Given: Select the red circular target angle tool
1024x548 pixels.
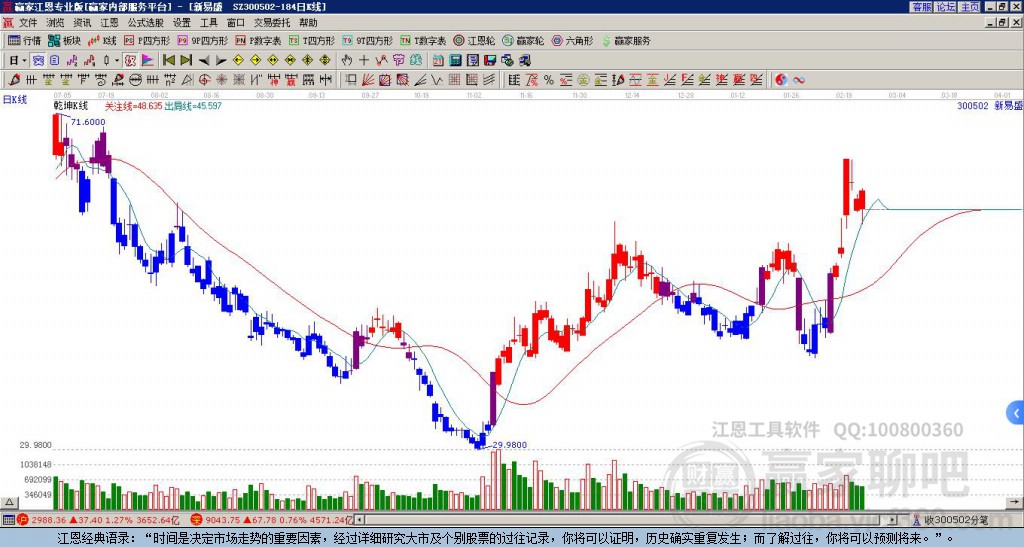Looking at the screenshot, I should (x=204, y=80).
